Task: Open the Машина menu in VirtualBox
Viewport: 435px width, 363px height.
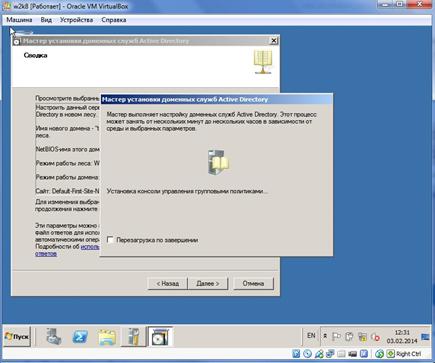Action: click(19, 20)
